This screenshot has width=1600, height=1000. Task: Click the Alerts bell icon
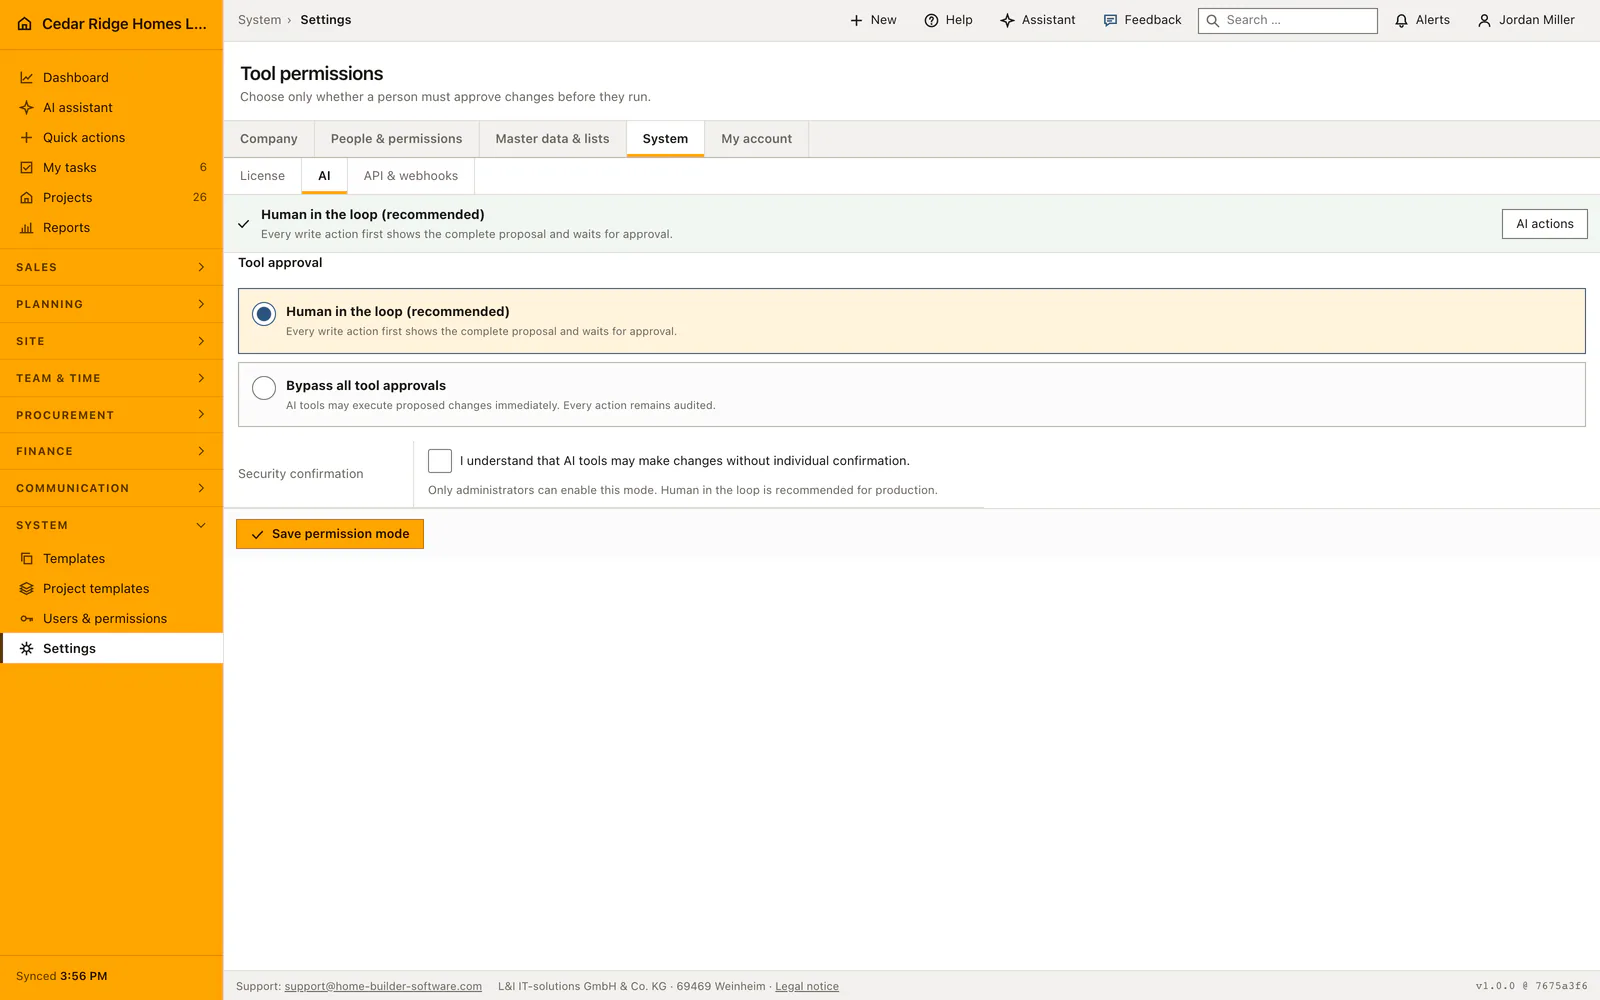[x=1401, y=20]
